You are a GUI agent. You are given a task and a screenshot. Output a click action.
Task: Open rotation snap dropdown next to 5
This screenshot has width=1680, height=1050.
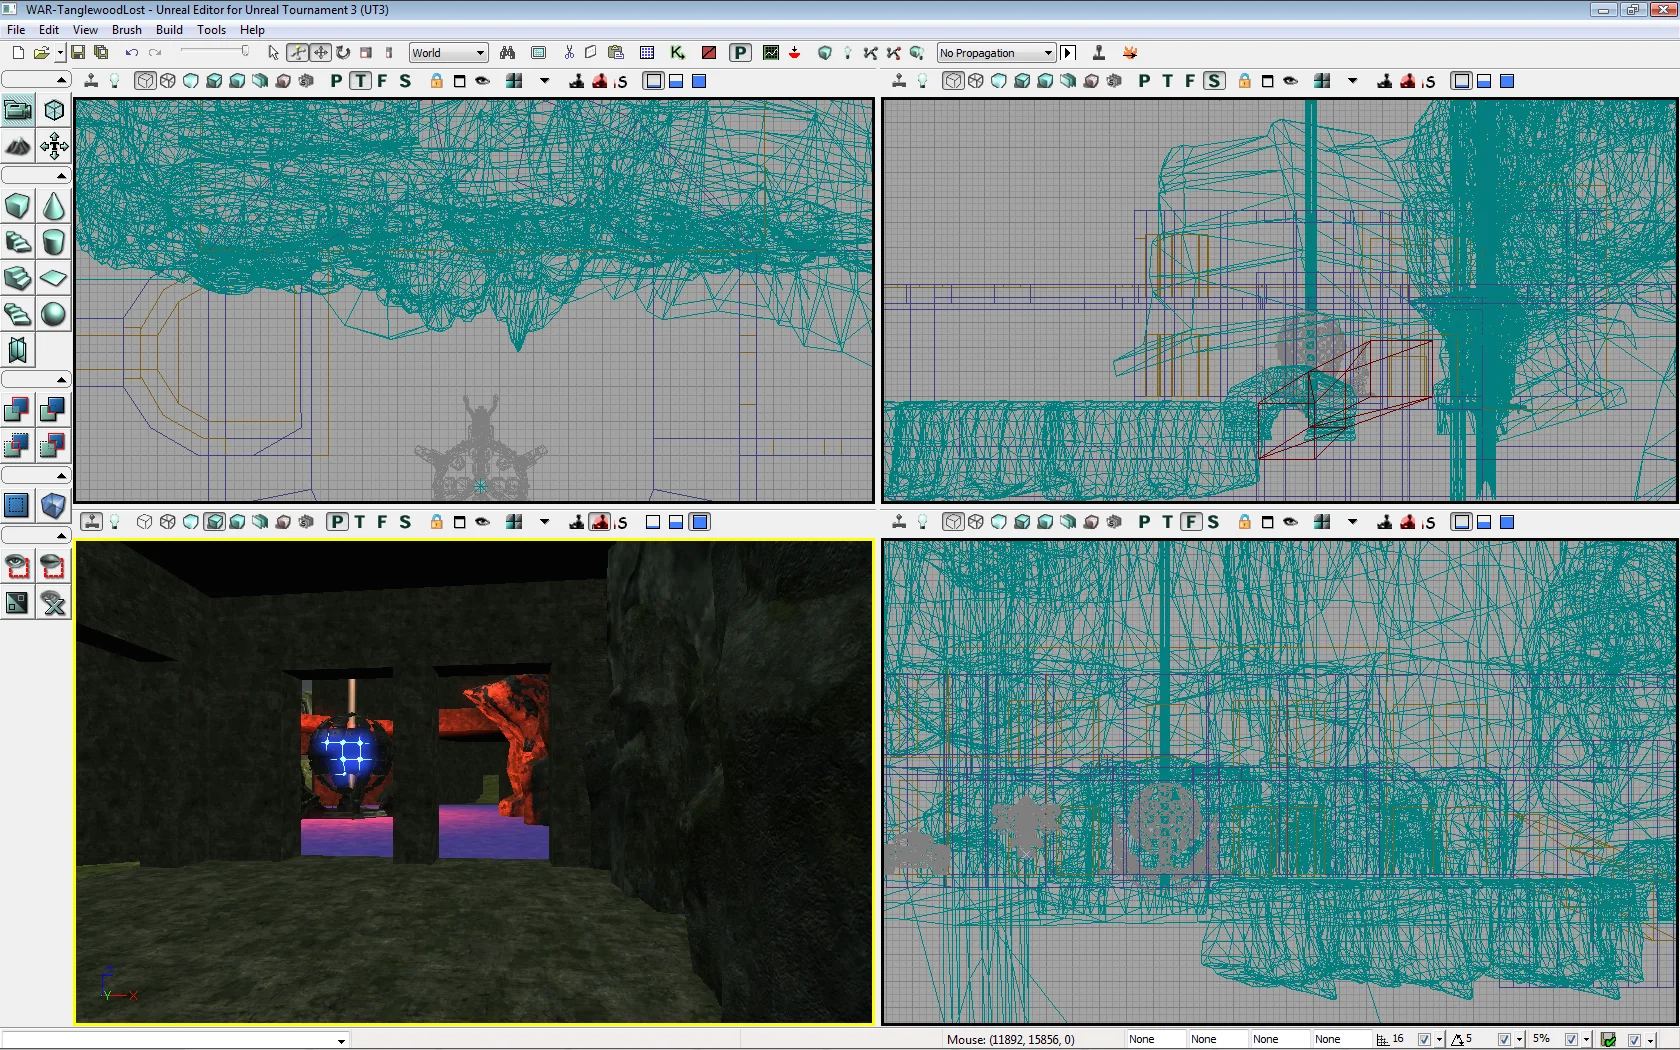(x=1519, y=1040)
